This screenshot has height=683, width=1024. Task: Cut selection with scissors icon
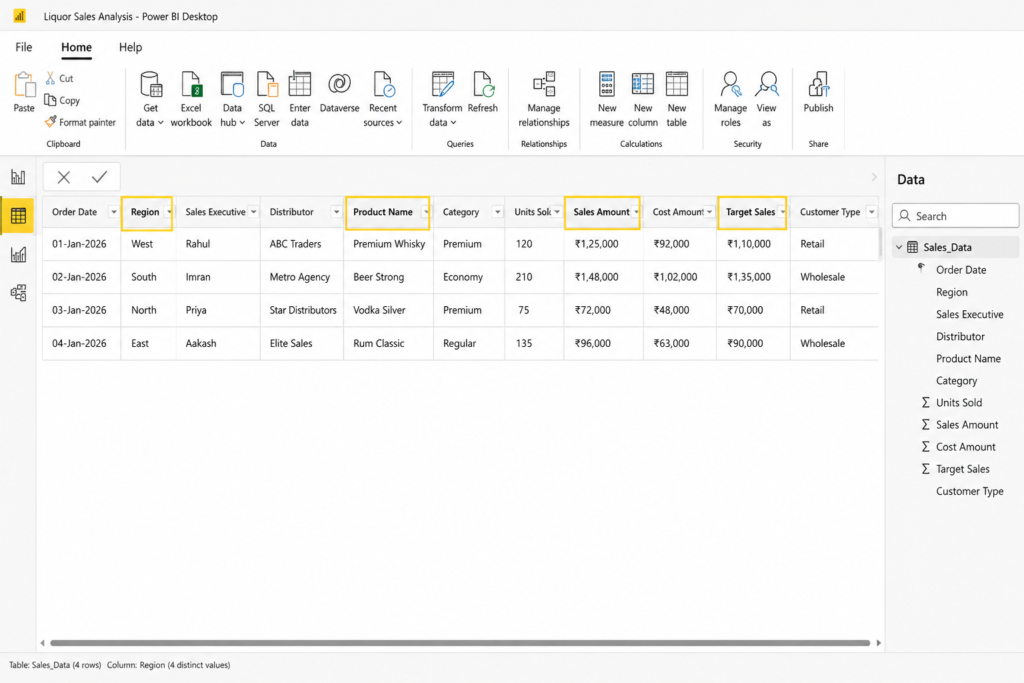pos(50,78)
